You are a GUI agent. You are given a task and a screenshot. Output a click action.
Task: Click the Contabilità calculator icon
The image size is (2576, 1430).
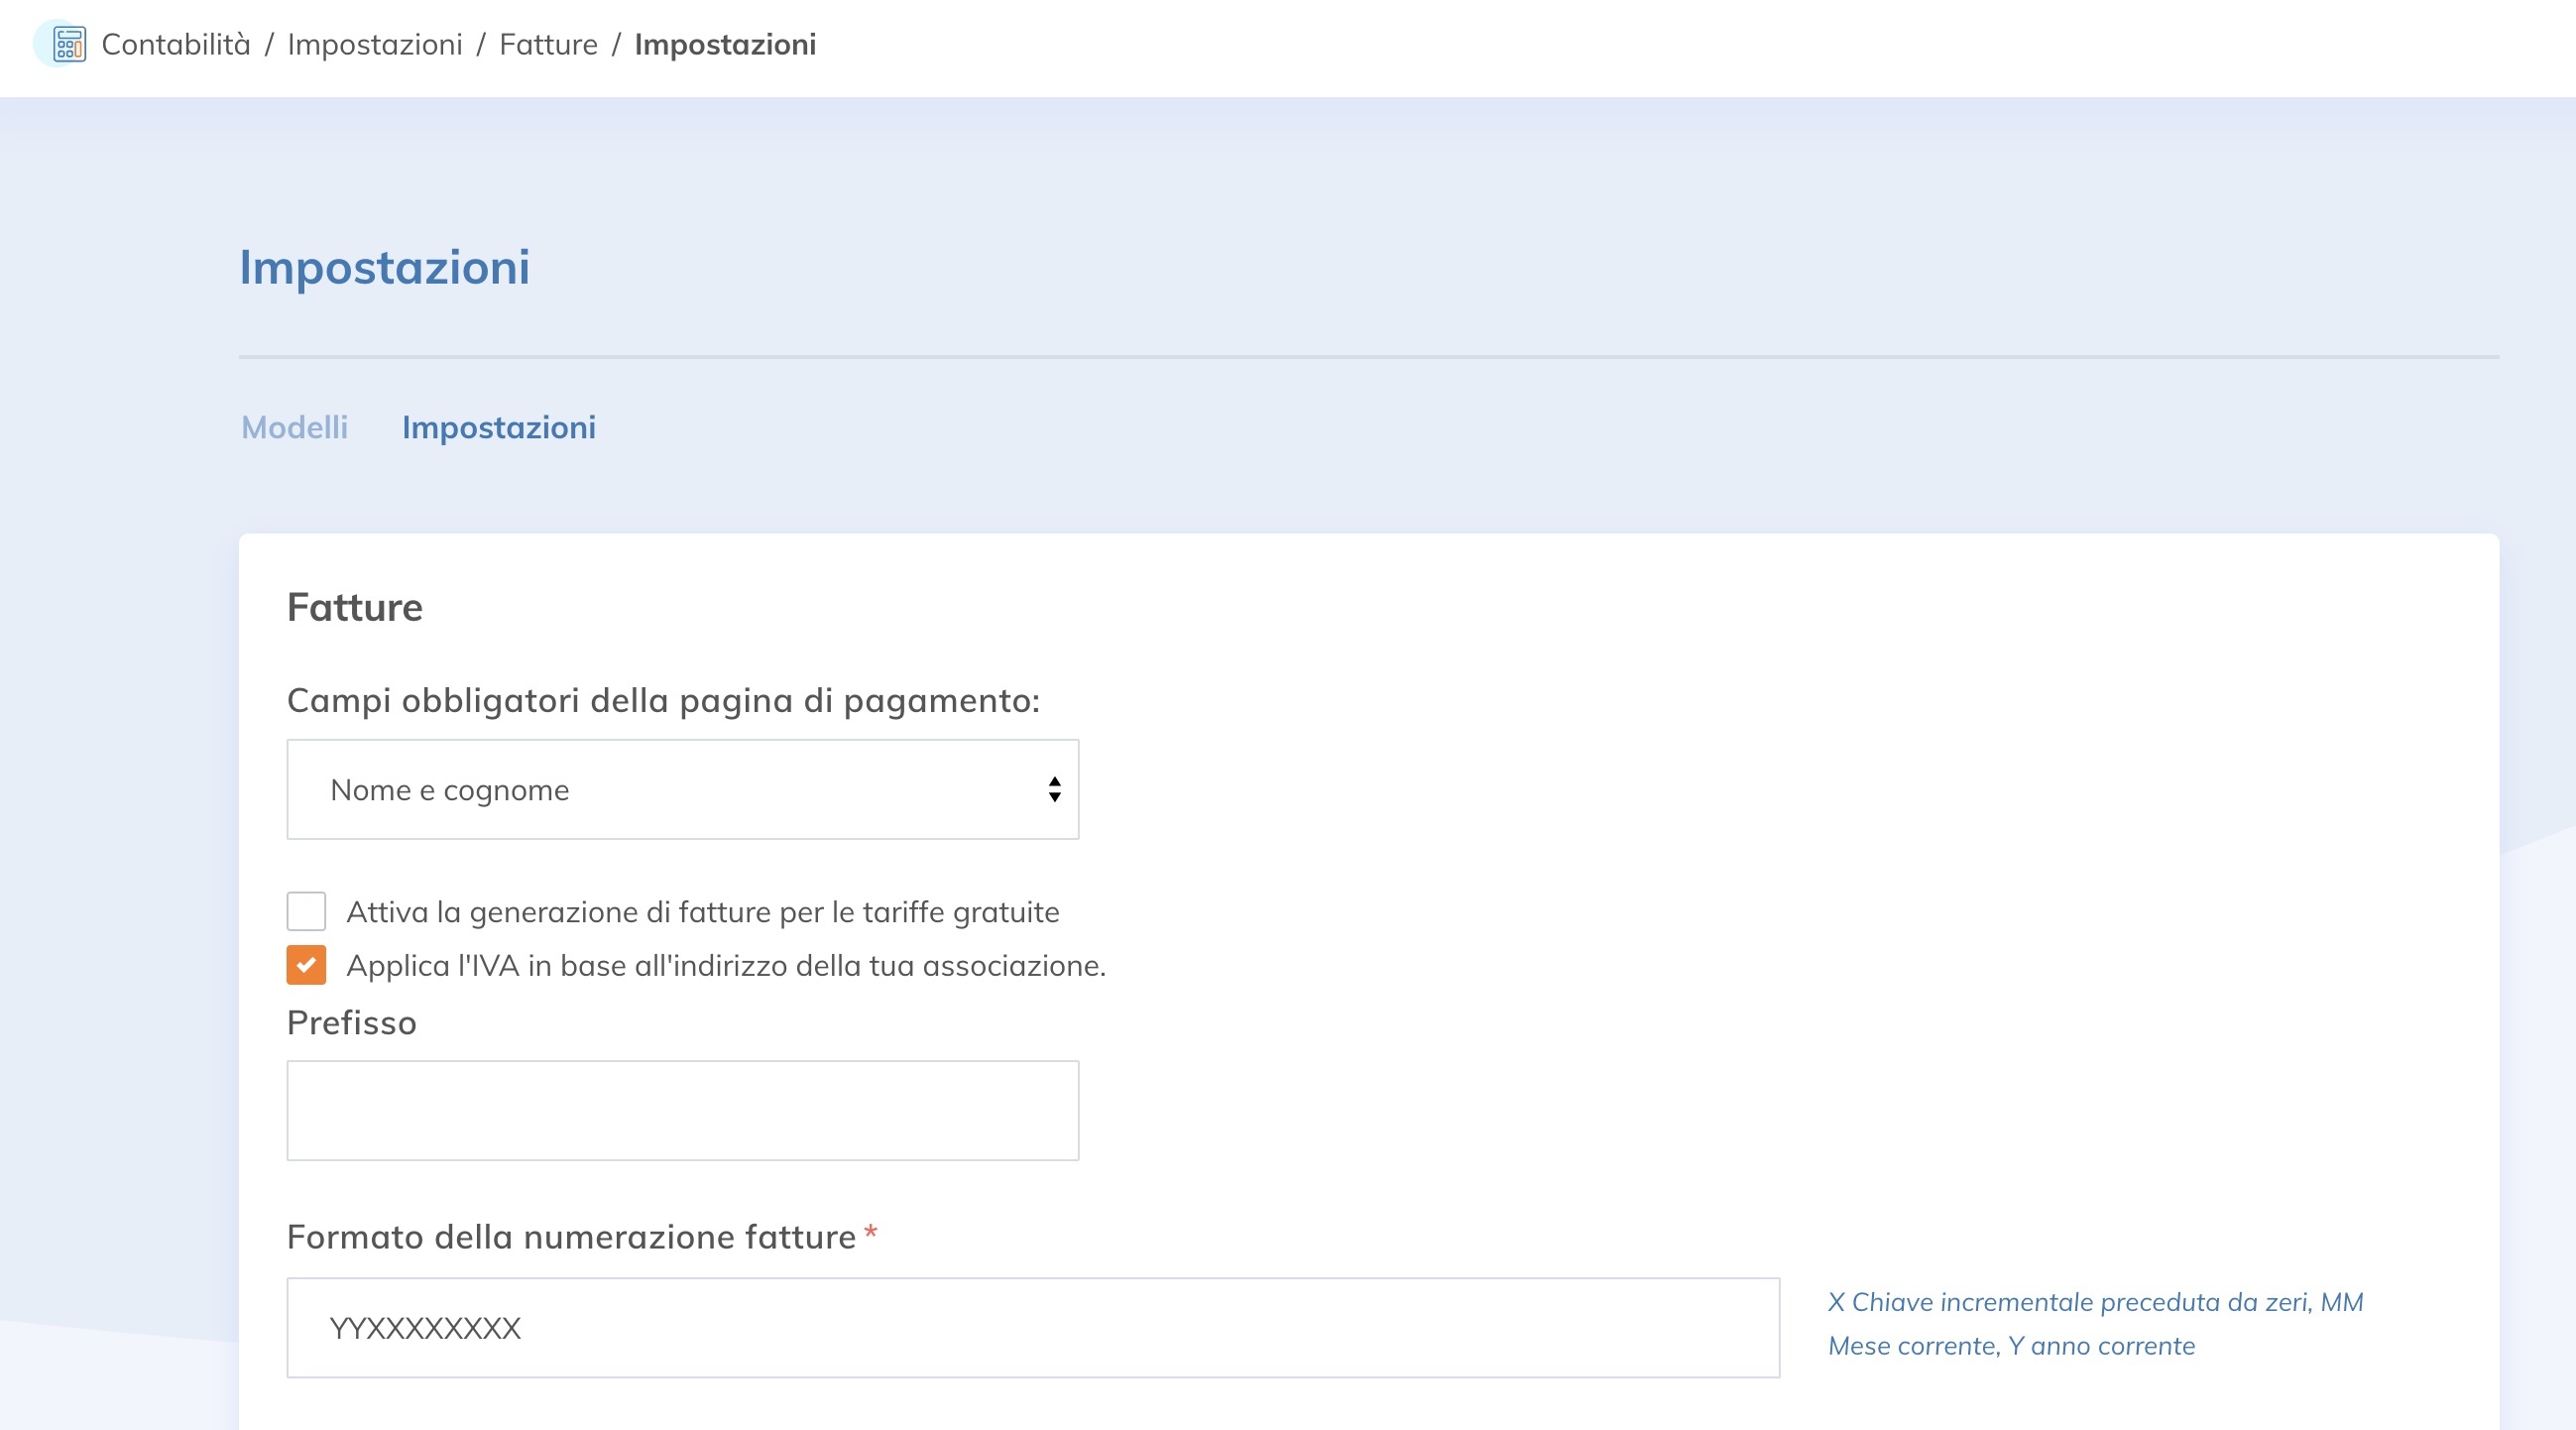point(66,45)
